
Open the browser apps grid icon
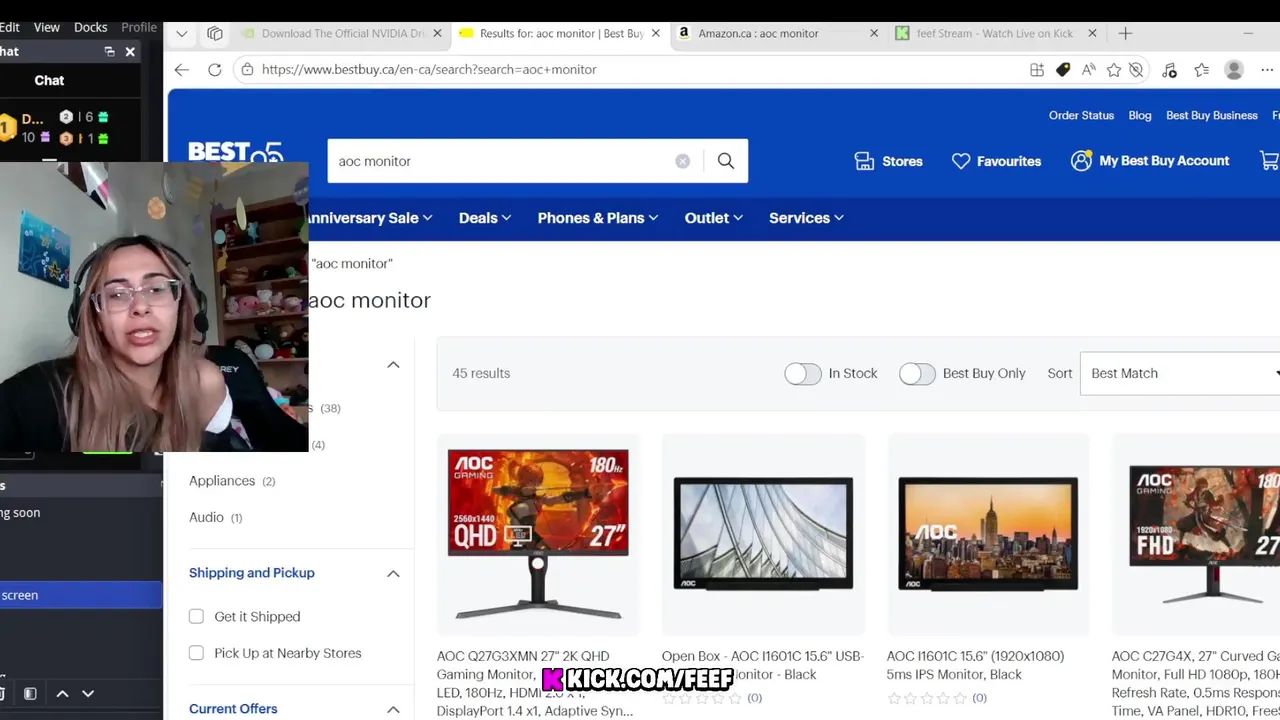pyautogui.click(x=1037, y=69)
